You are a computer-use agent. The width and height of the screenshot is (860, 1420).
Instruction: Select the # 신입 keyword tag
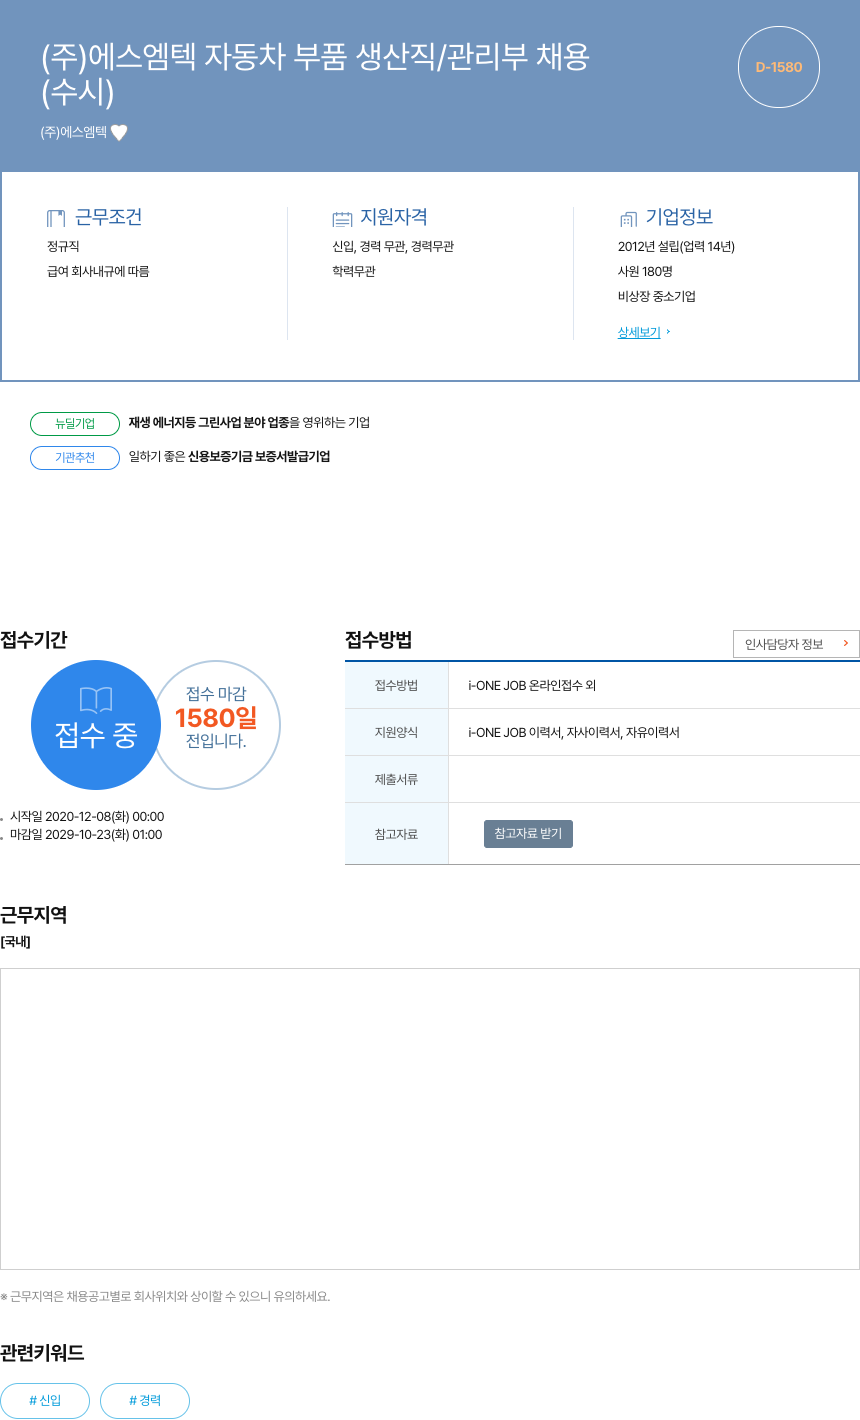[x=45, y=1401]
